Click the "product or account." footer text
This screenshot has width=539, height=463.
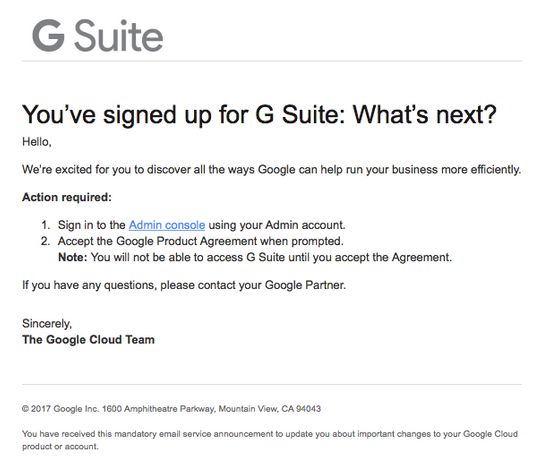[60, 447]
